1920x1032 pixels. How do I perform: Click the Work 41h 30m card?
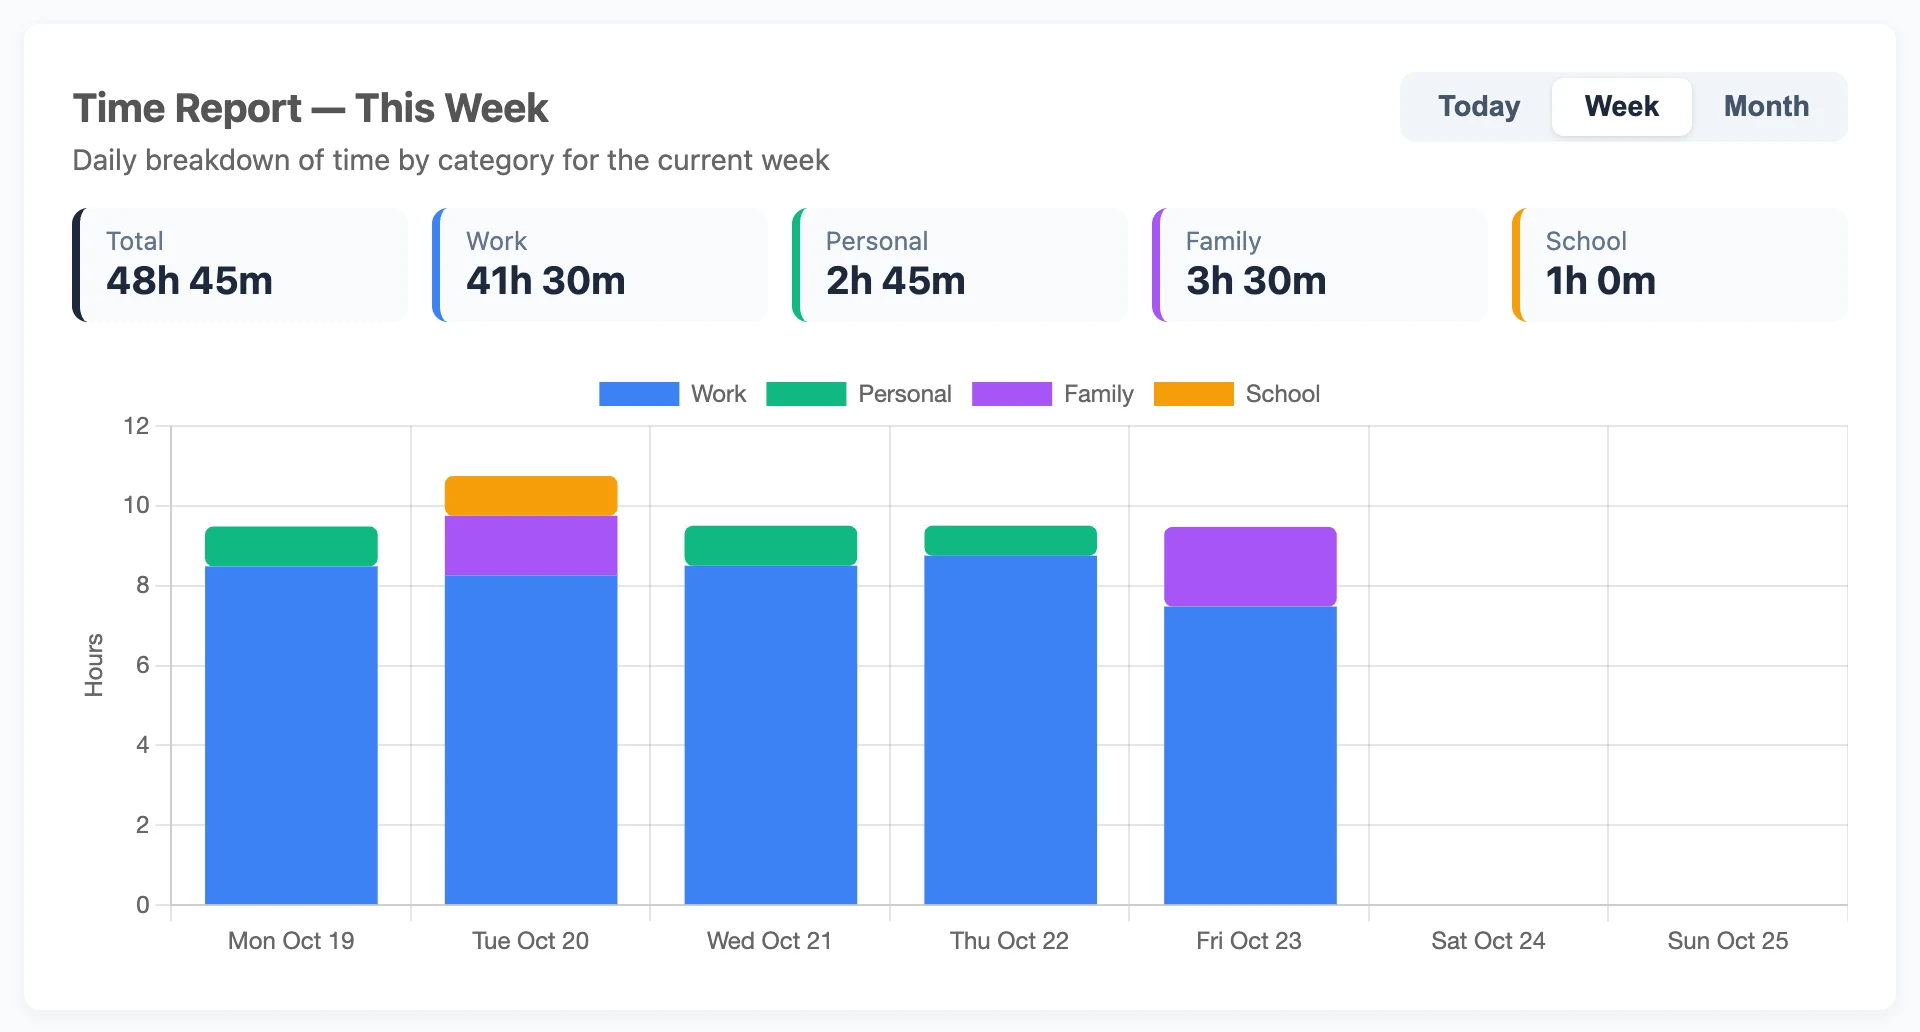[x=600, y=265]
